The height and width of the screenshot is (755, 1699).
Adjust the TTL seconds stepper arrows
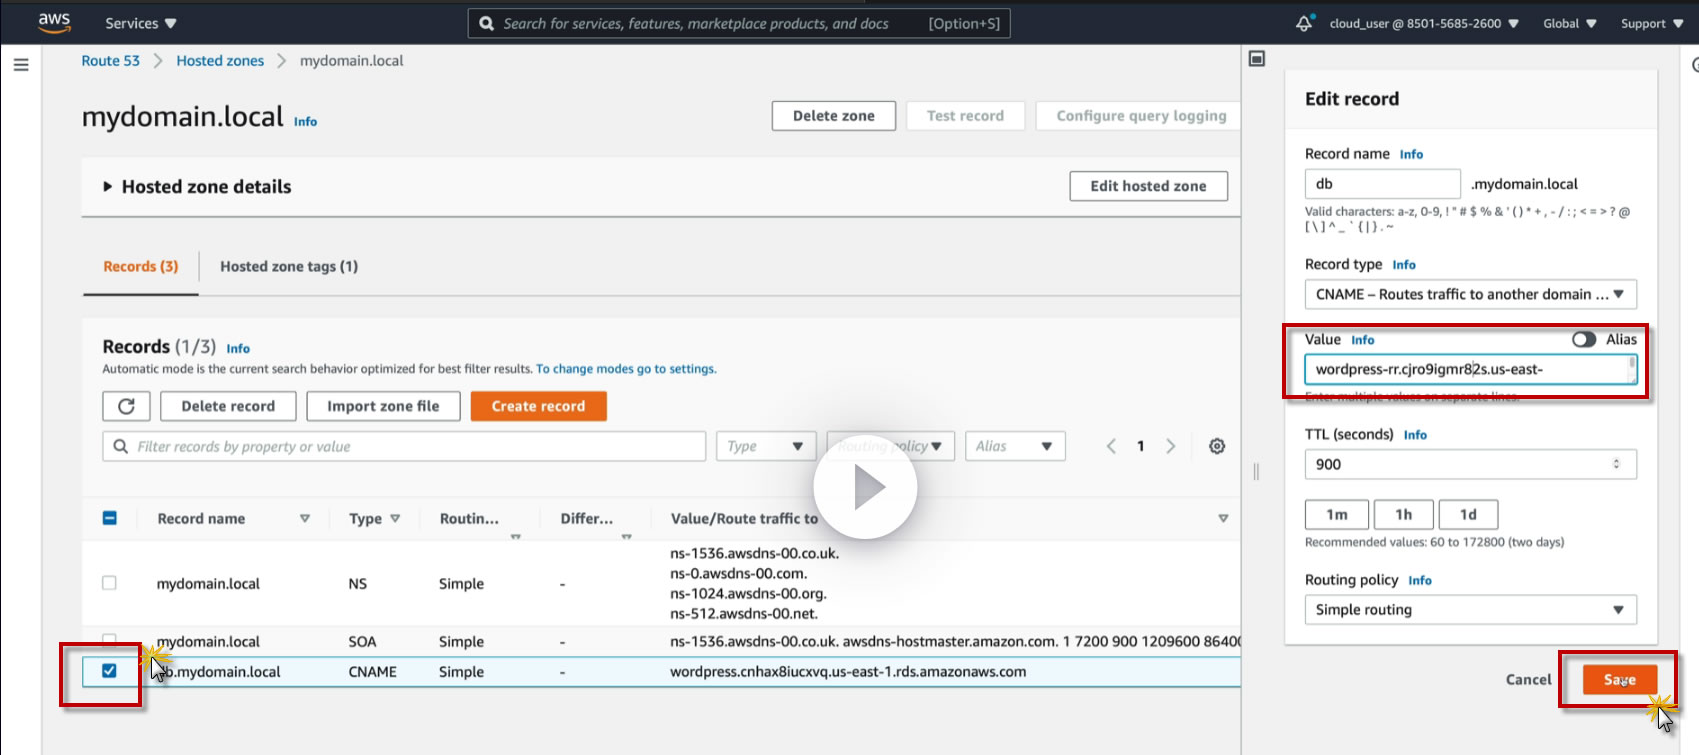[1617, 464]
